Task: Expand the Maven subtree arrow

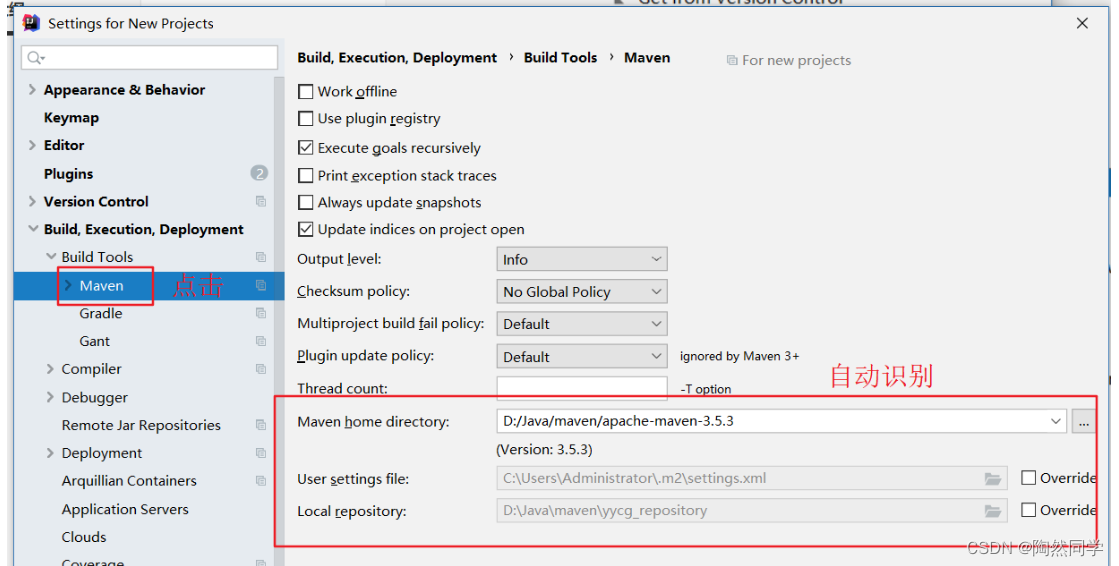Action: (69, 285)
